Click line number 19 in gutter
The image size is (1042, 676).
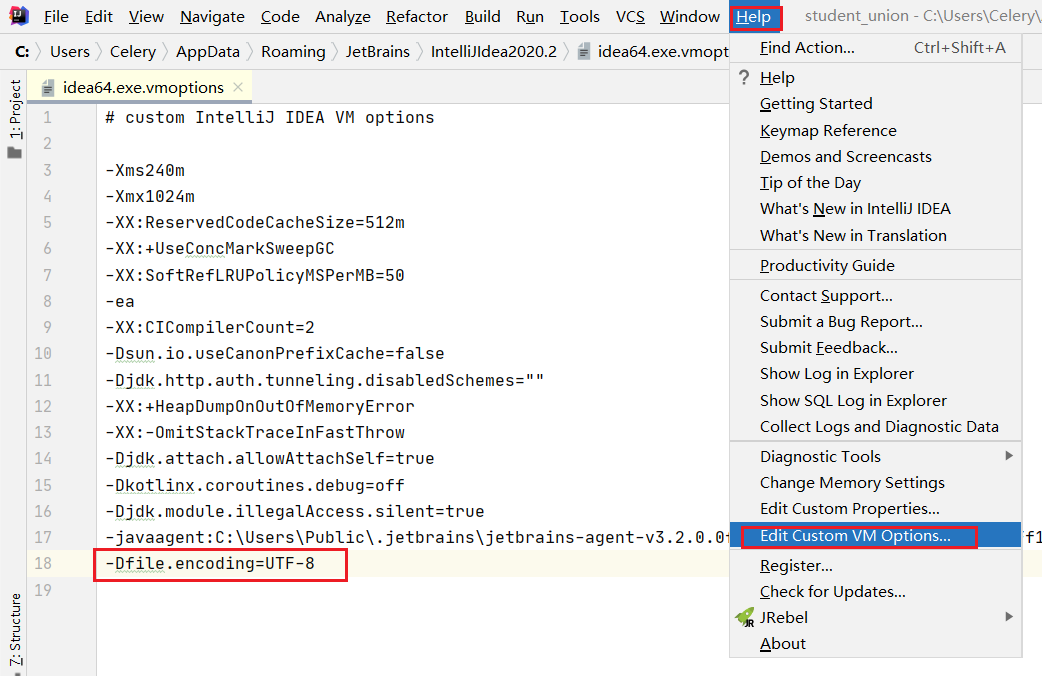click(43, 590)
